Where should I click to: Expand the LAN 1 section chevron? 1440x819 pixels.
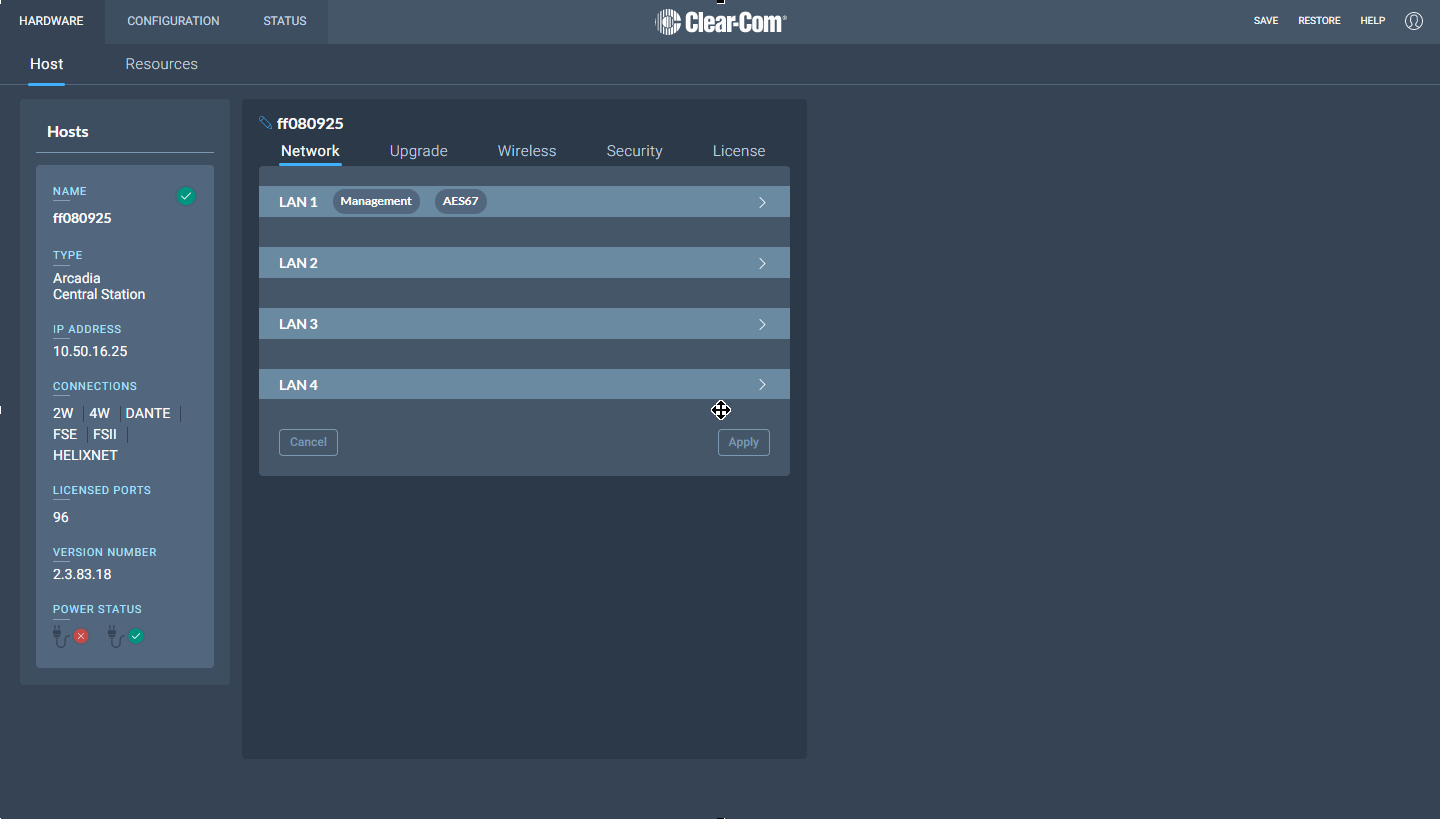point(762,202)
